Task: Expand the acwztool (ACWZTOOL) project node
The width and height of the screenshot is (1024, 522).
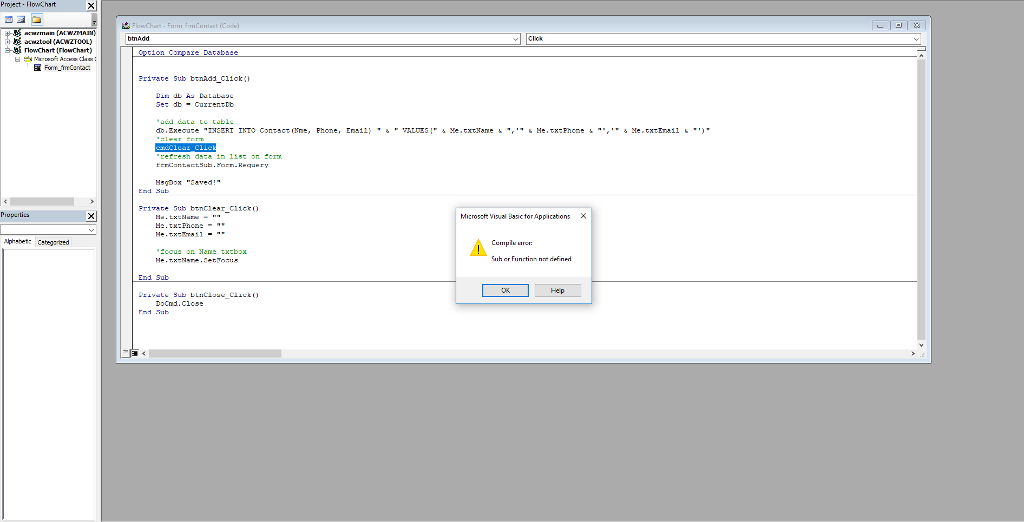Action: tap(8, 41)
